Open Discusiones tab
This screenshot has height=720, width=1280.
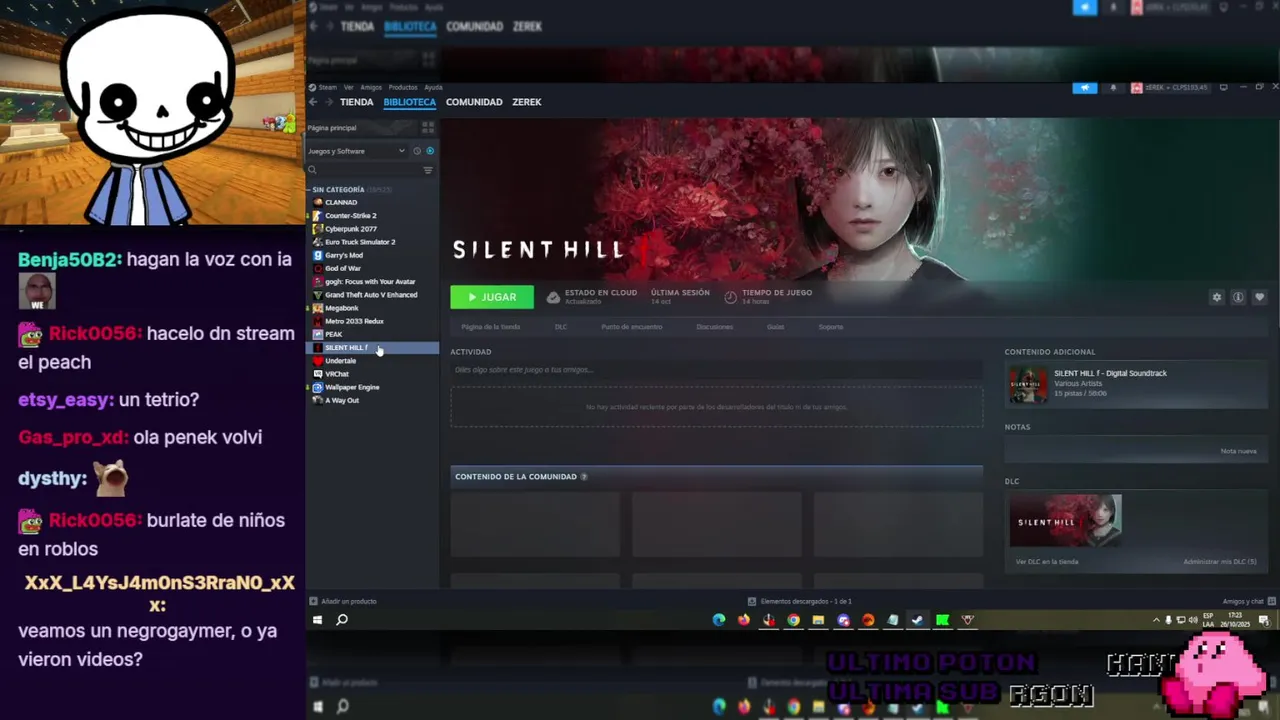[714, 327]
